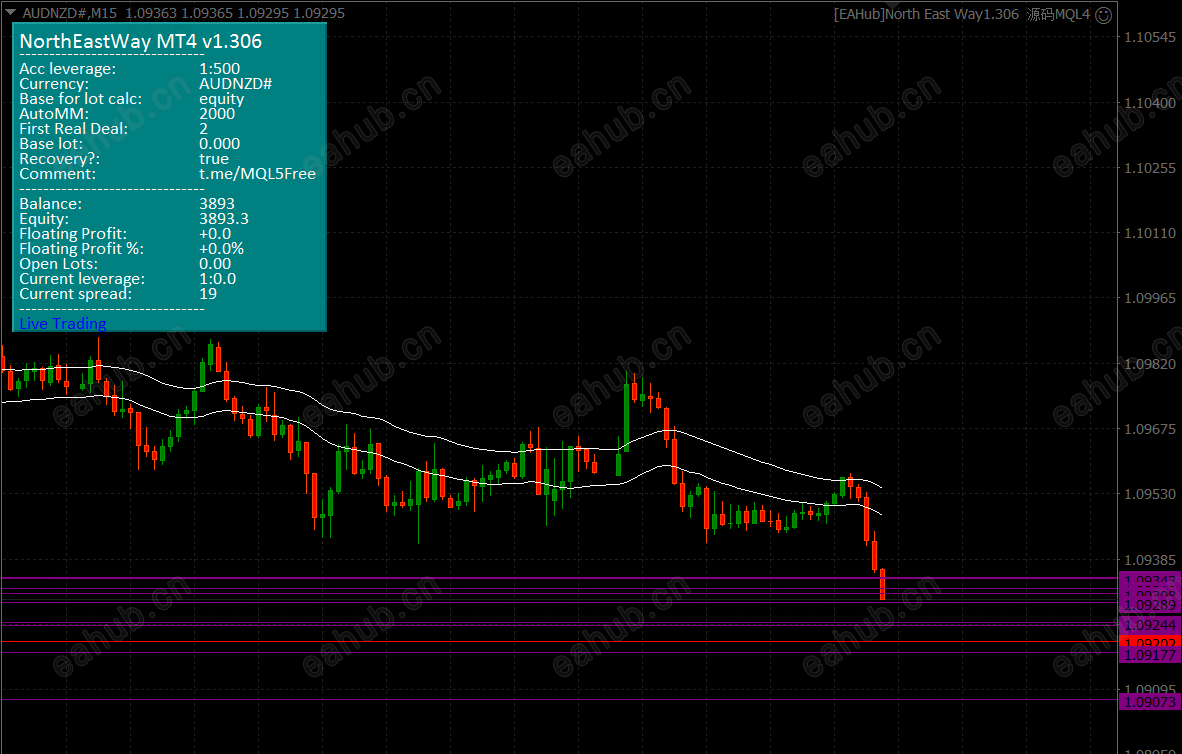The height and width of the screenshot is (754, 1182).
Task: Click the 1.09965 price scale value
Action: click(x=1150, y=299)
